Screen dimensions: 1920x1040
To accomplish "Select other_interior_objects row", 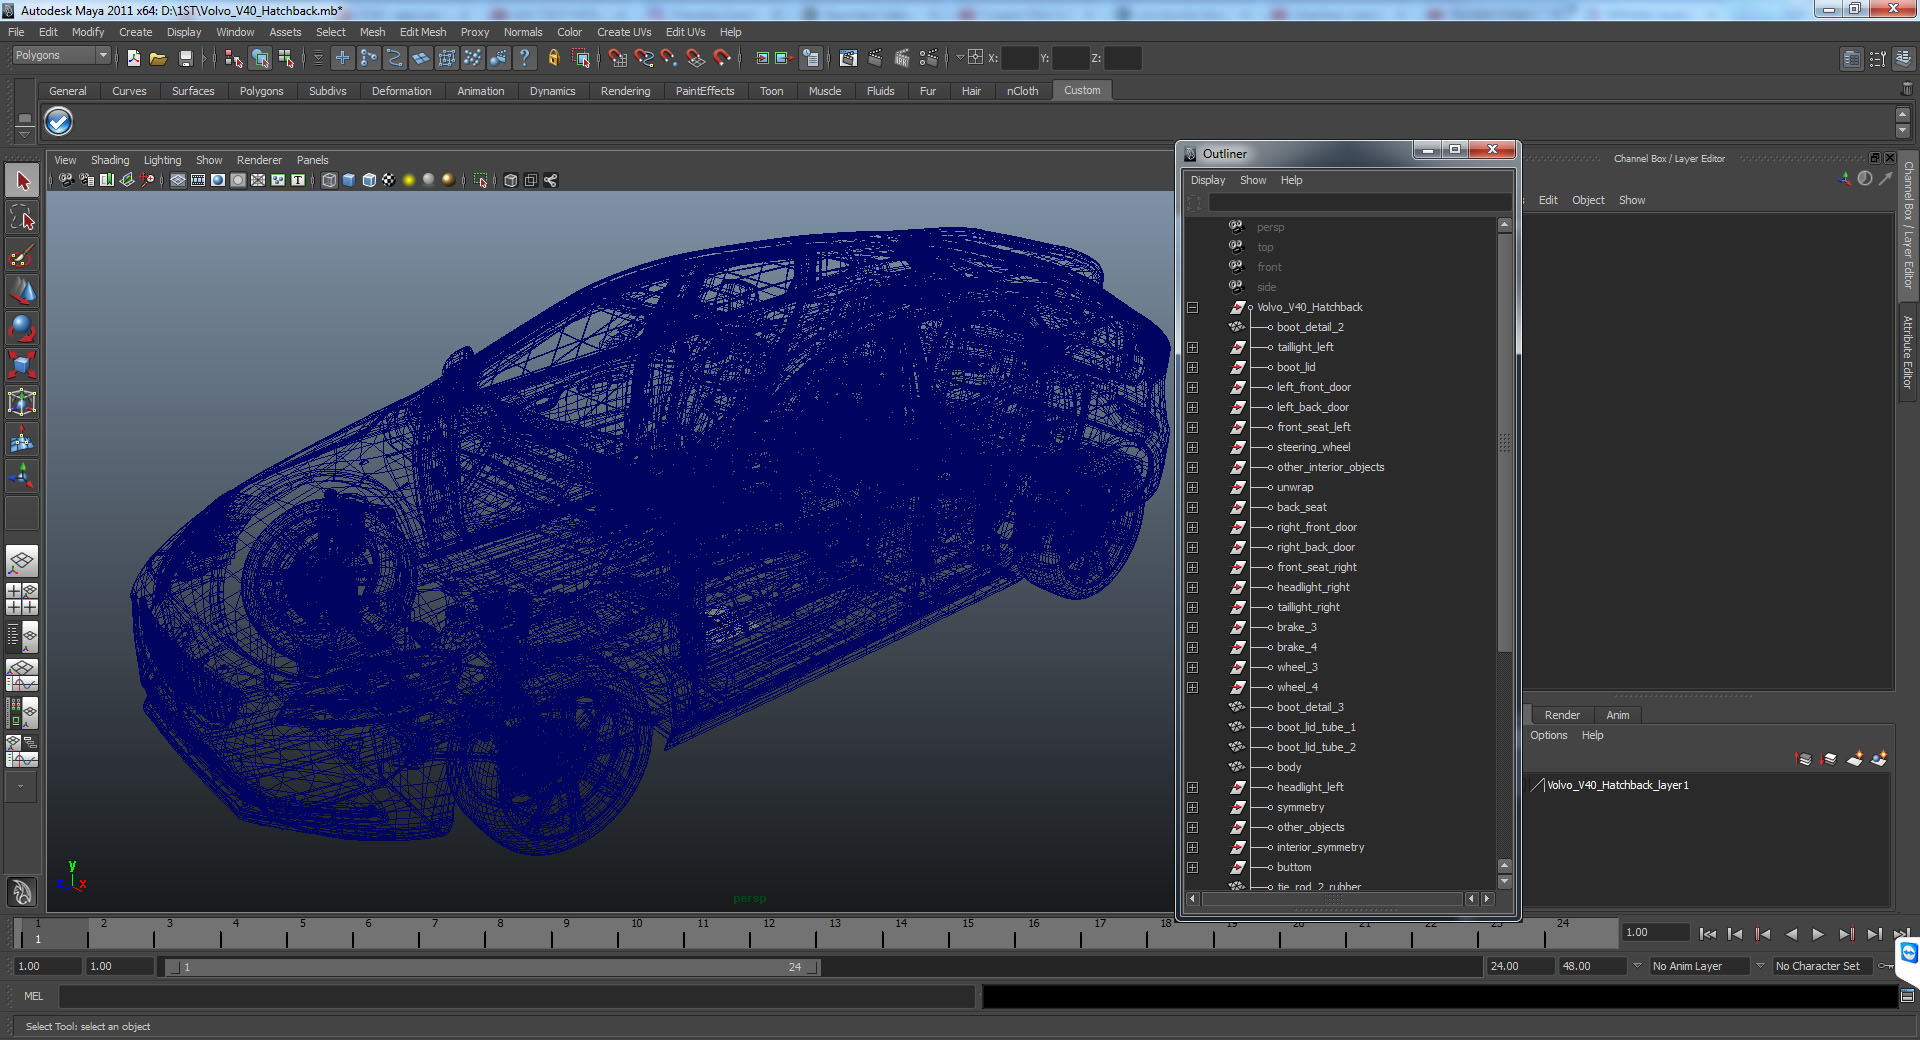I will [1330, 467].
